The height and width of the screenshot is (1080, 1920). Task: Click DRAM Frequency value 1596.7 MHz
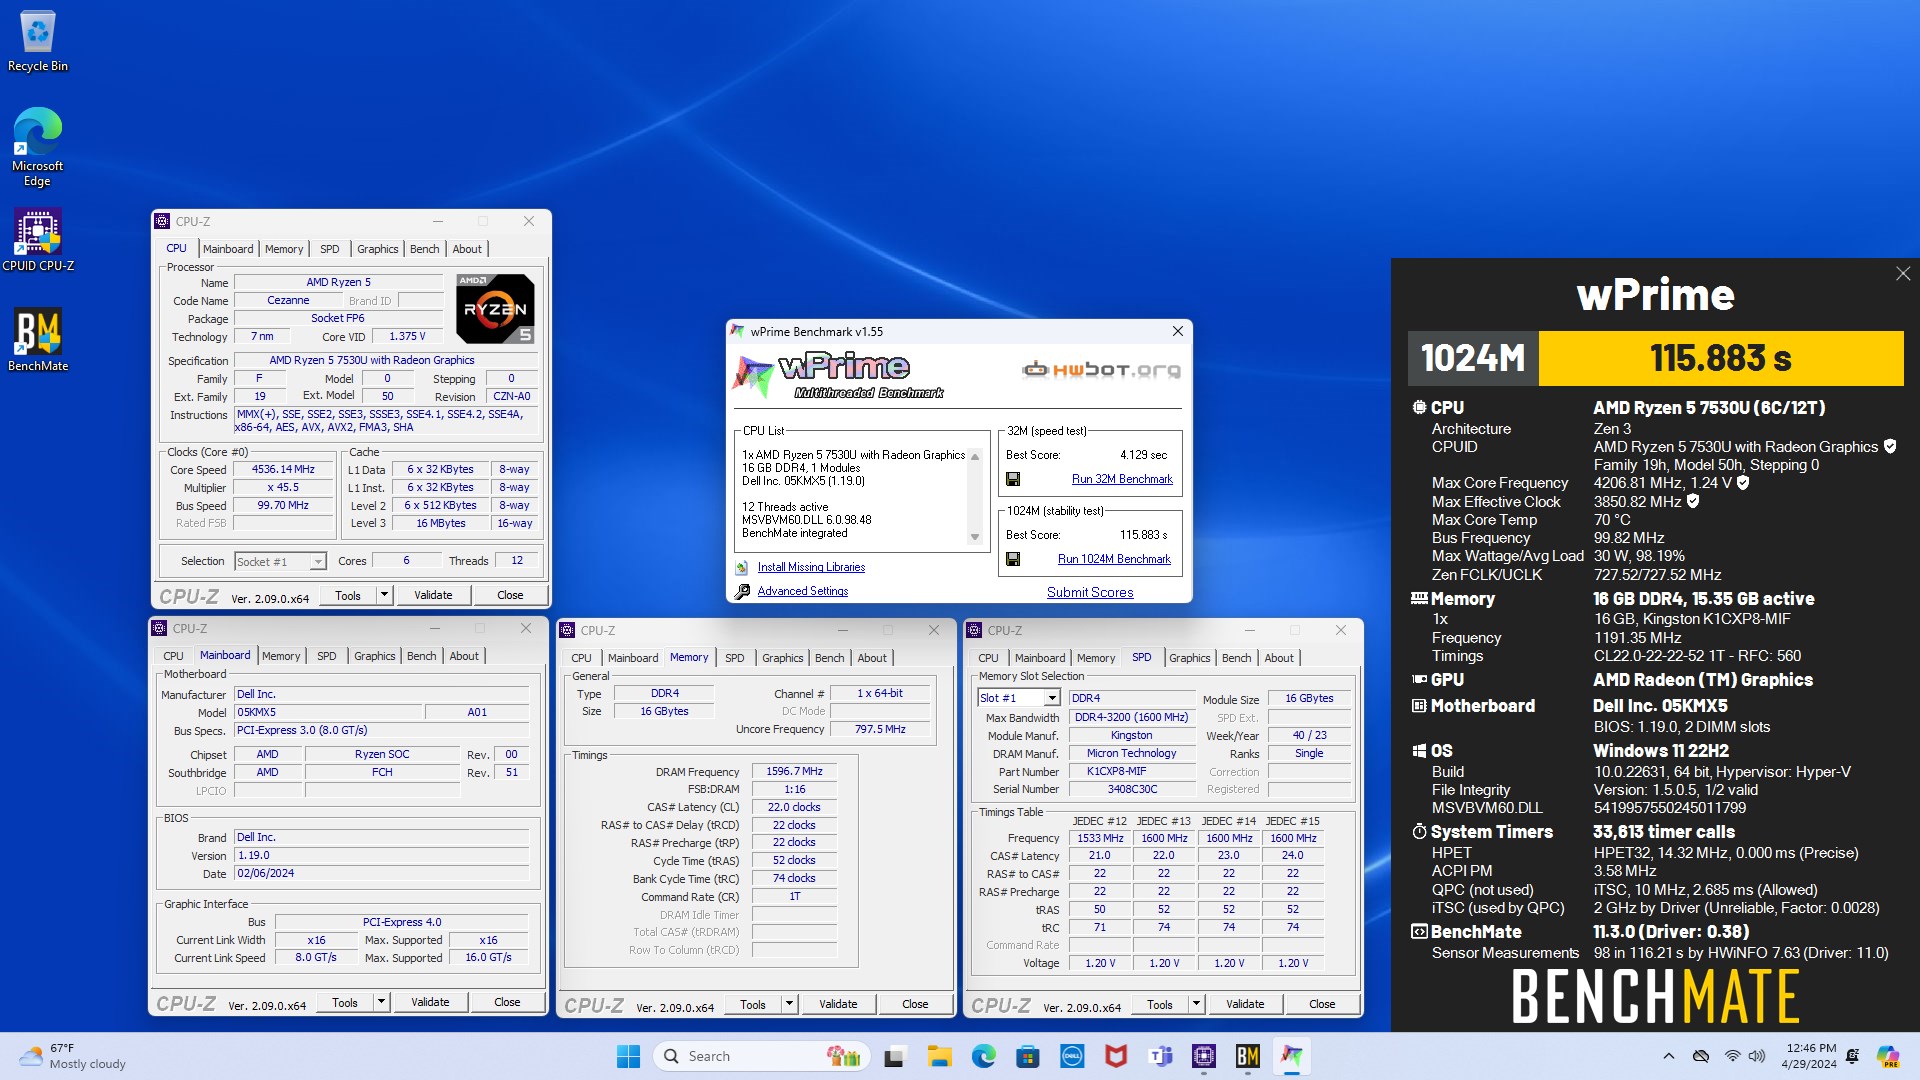point(794,772)
